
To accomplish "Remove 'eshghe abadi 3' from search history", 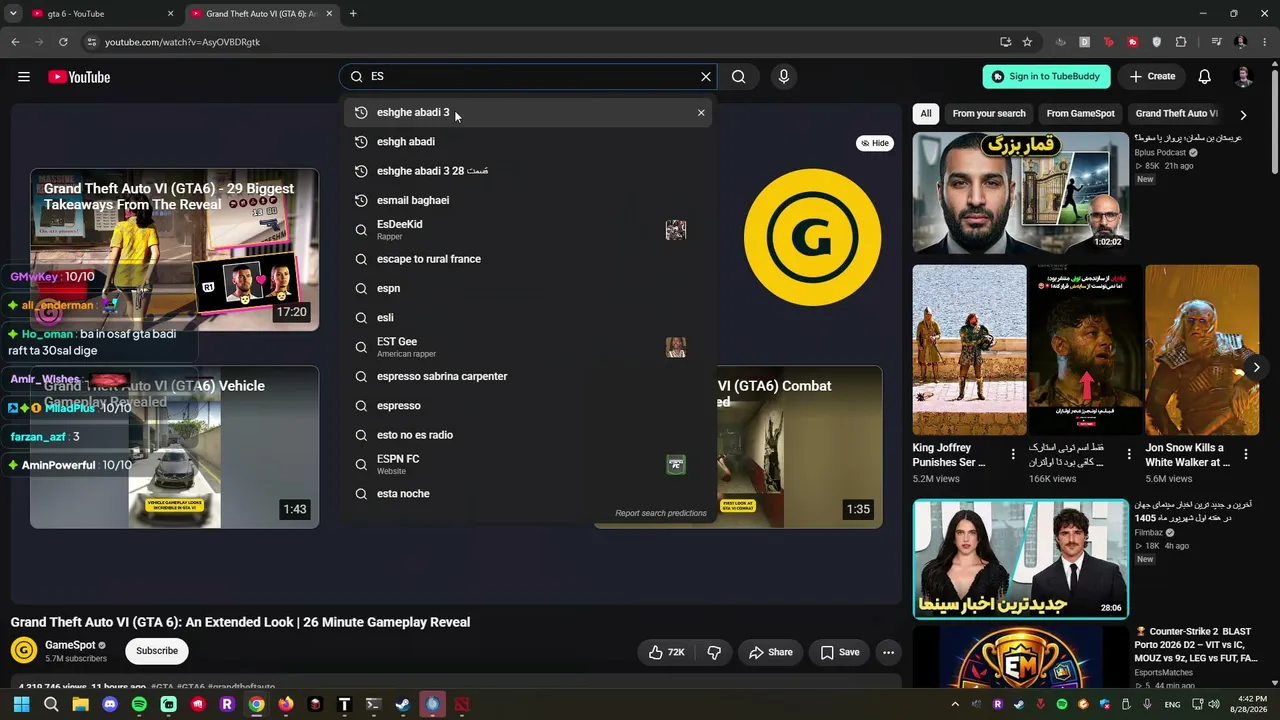I will click(701, 113).
